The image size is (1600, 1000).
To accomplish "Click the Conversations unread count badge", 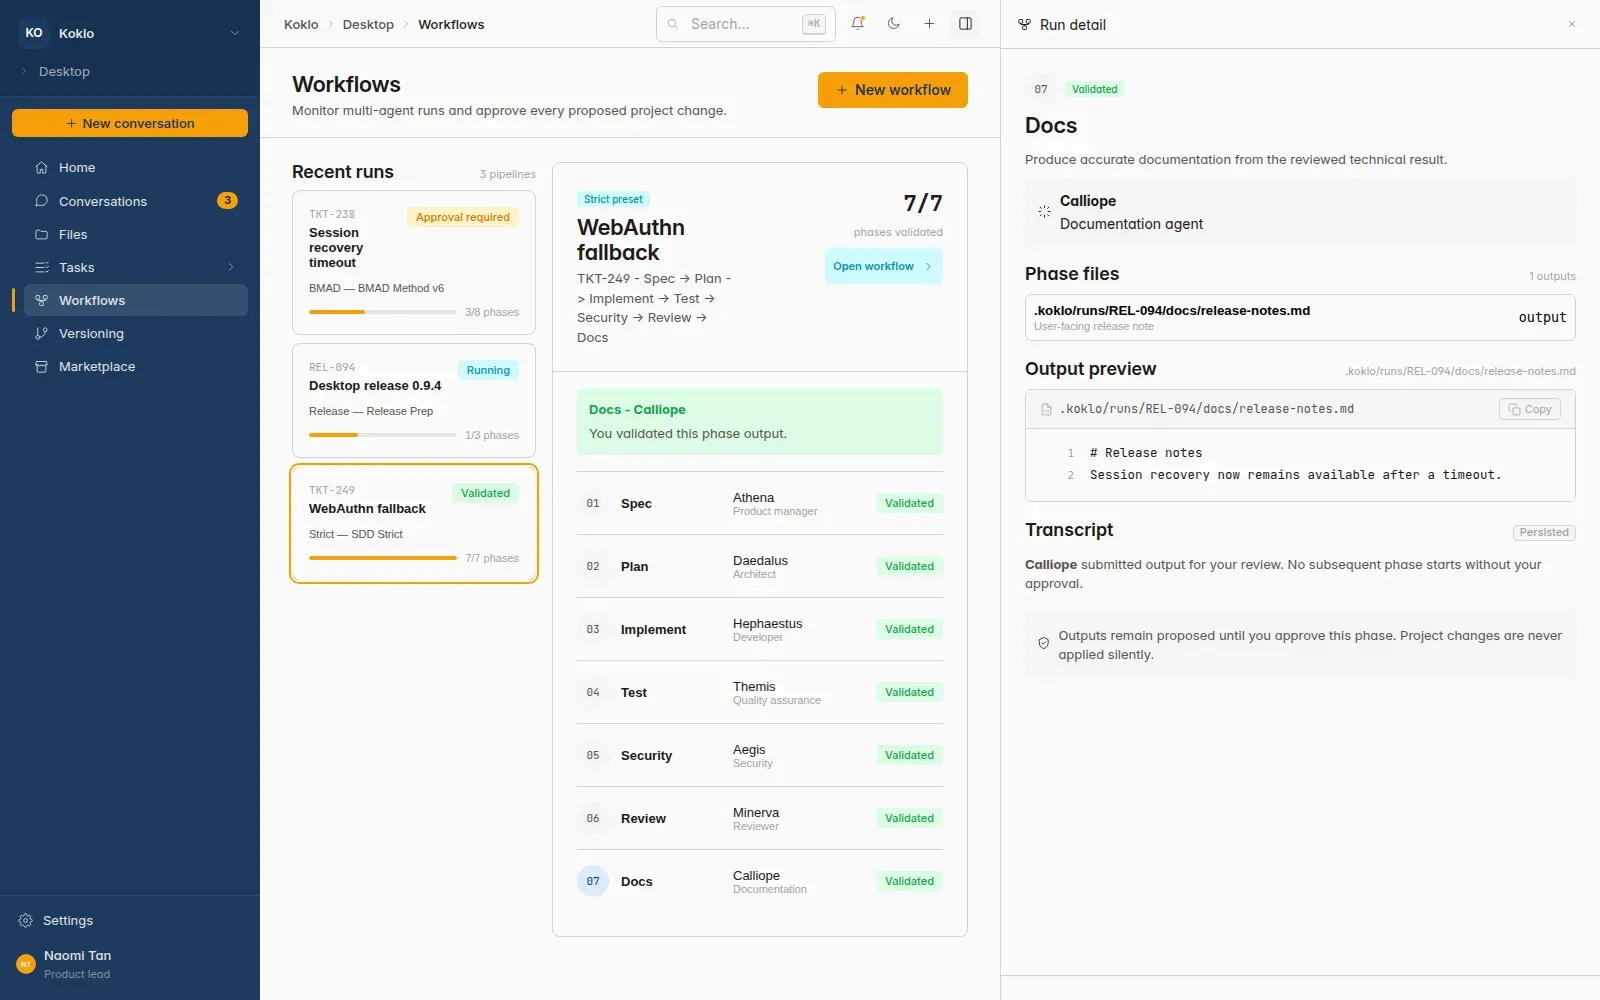I will pyautogui.click(x=227, y=201).
